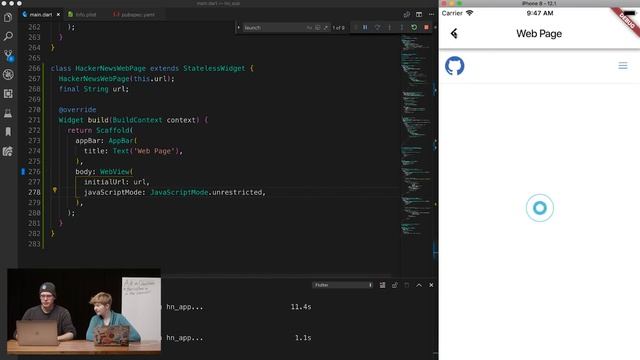
Task: Click 'AppBar(' on line 273
Action: point(123,140)
